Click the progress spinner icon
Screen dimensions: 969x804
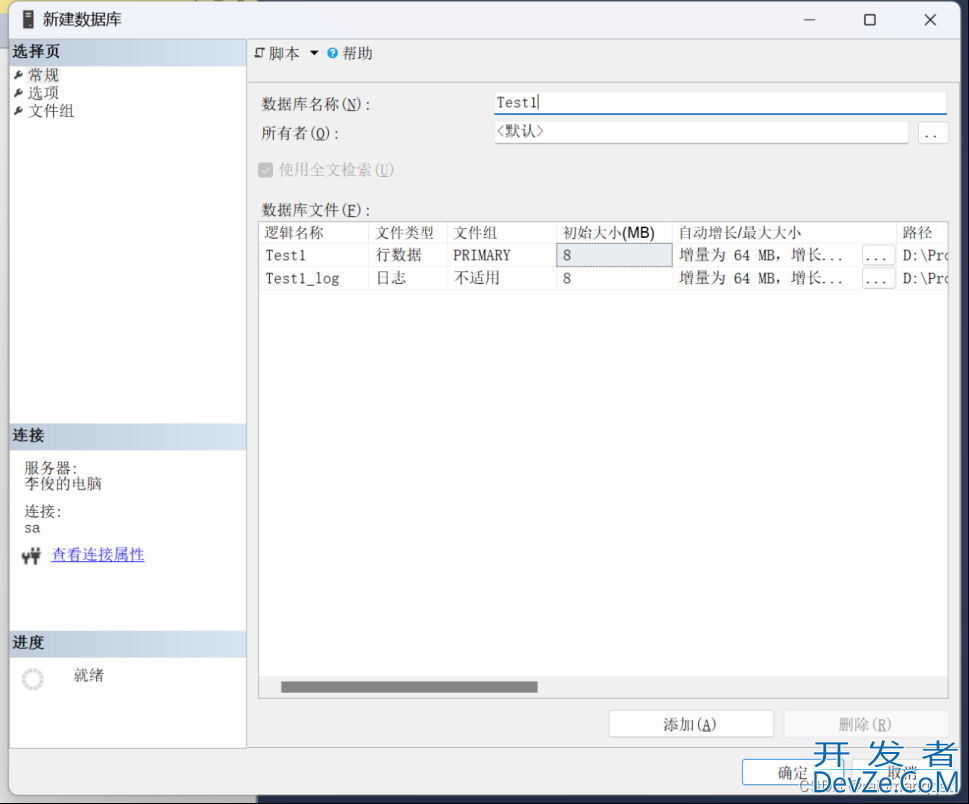pyautogui.click(x=33, y=679)
